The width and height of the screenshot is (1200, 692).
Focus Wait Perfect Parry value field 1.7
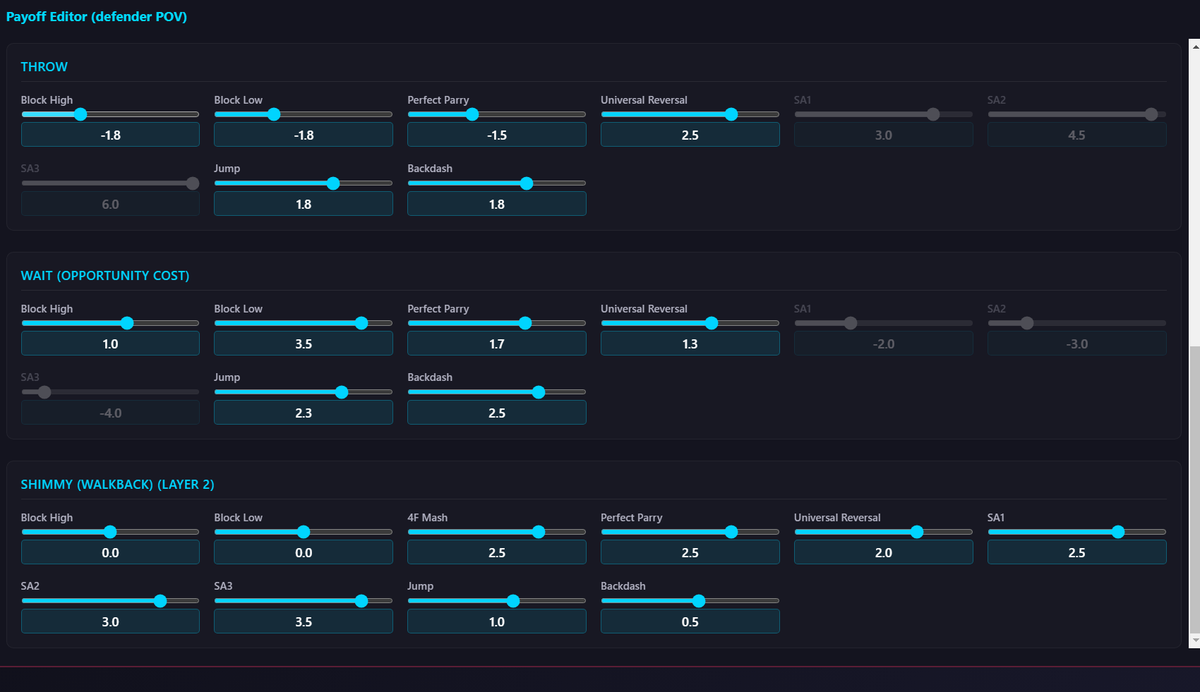[x=497, y=344]
